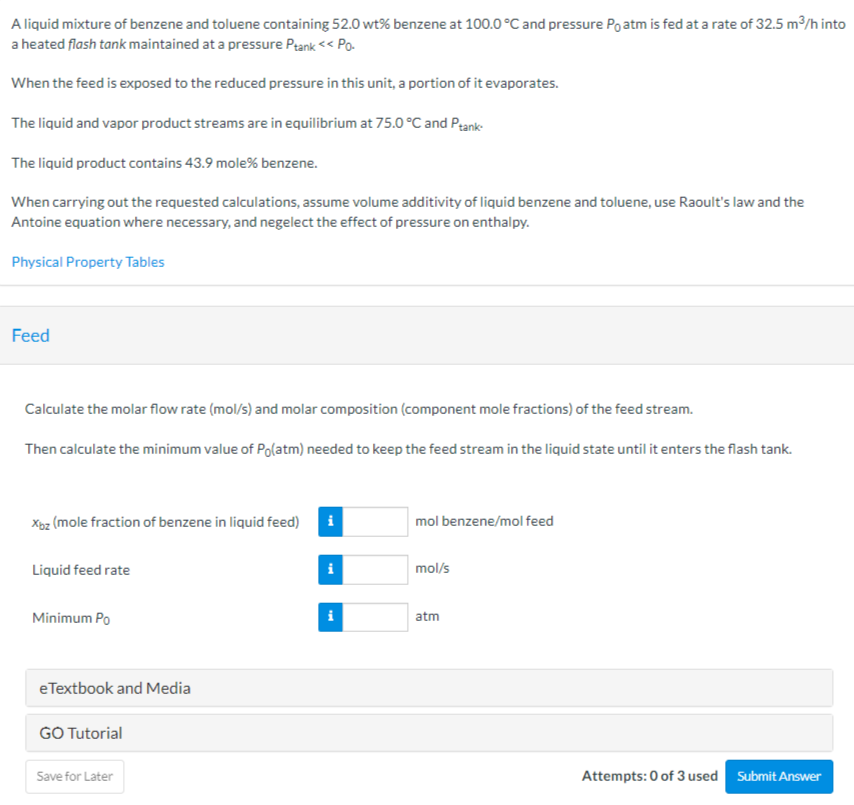Click the mol/s unit label

(x=432, y=569)
